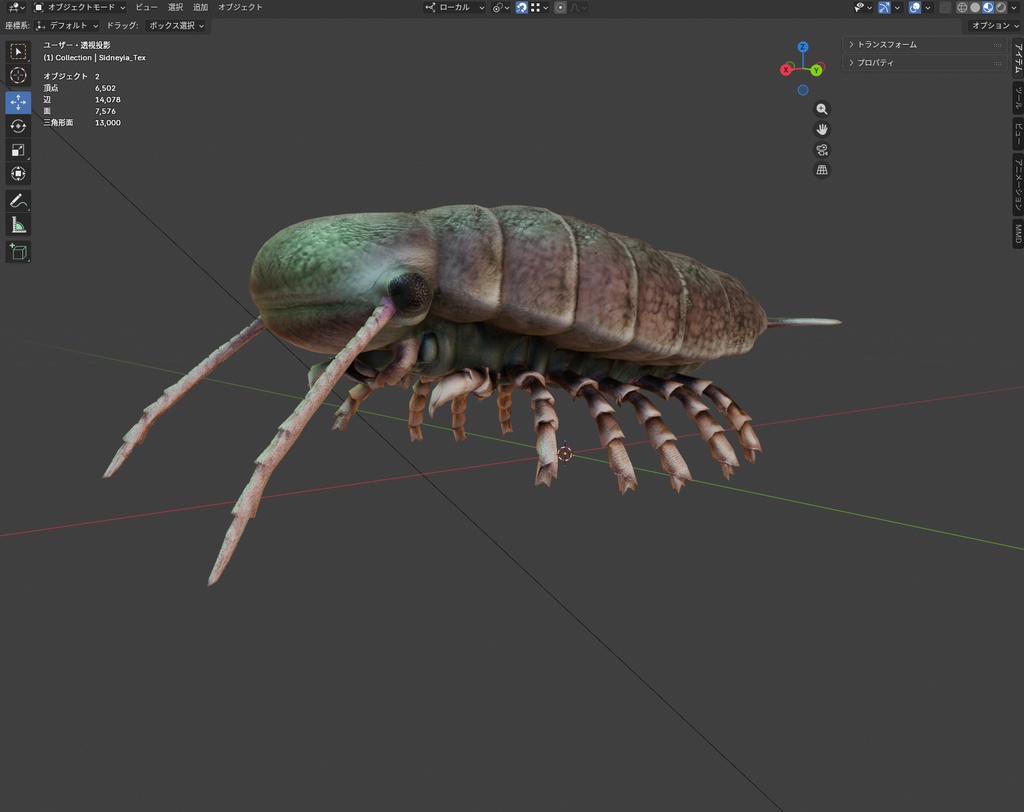The image size is (1024, 812).
Task: Open gizmo options dropdown arrow
Action: (897, 8)
